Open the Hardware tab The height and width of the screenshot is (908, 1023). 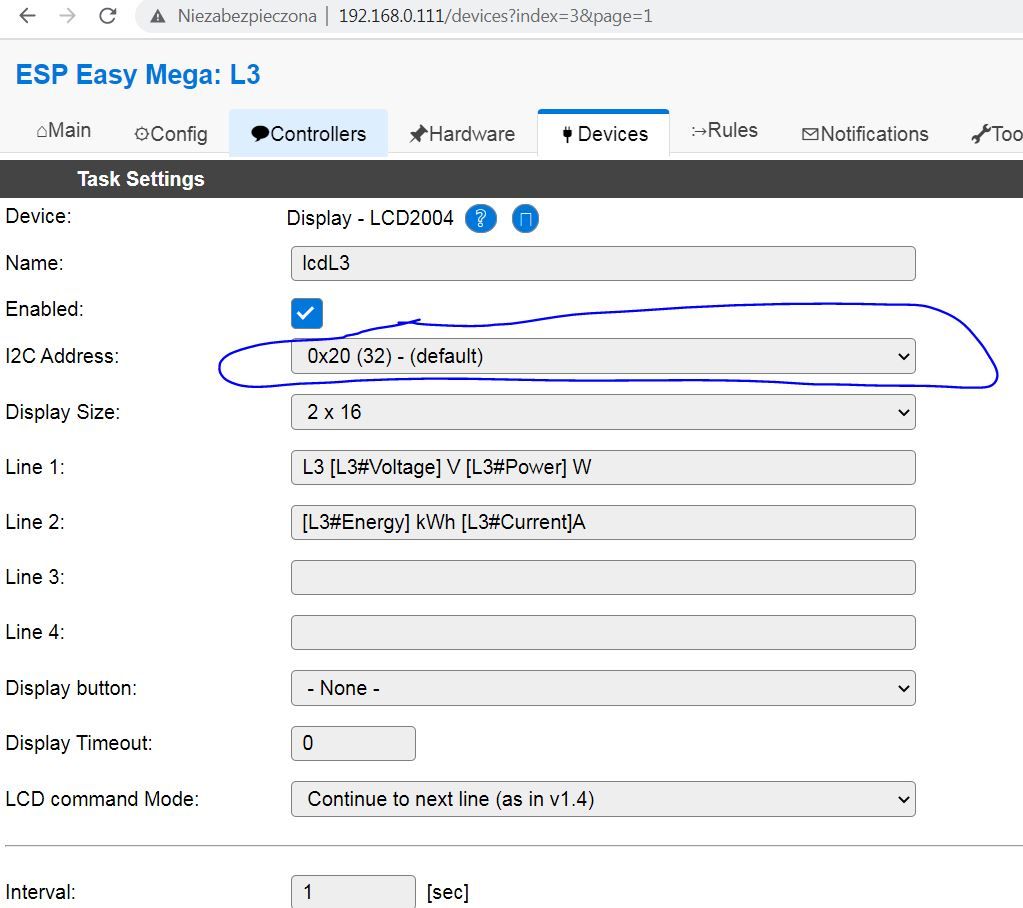pos(462,134)
